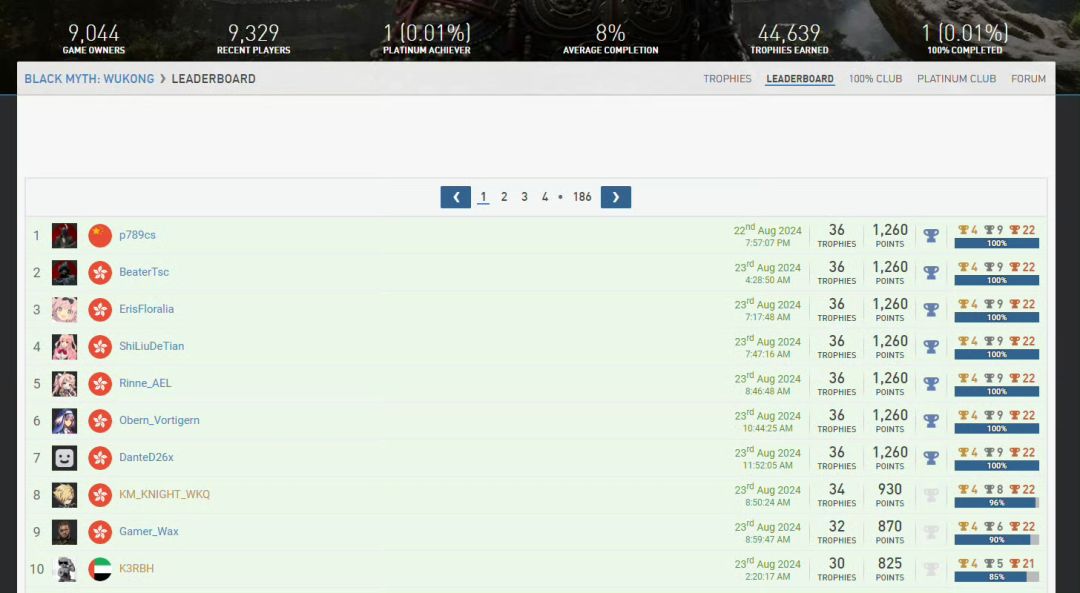Open ErisFloralia profile link

[x=147, y=309]
